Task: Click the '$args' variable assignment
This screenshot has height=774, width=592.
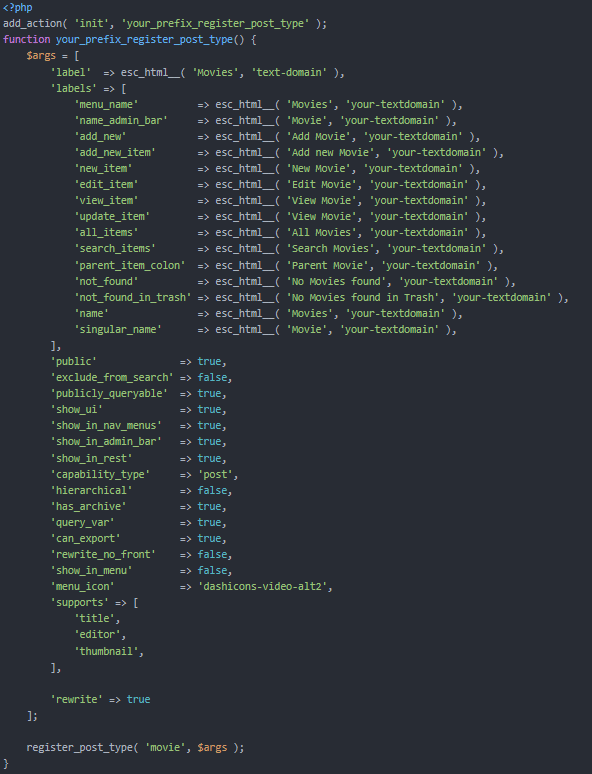Action: 41,56
